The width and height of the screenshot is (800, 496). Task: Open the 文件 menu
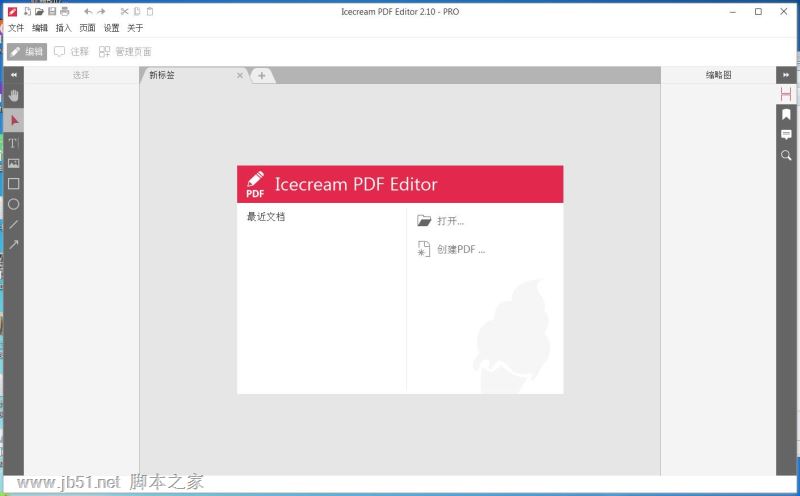point(16,28)
